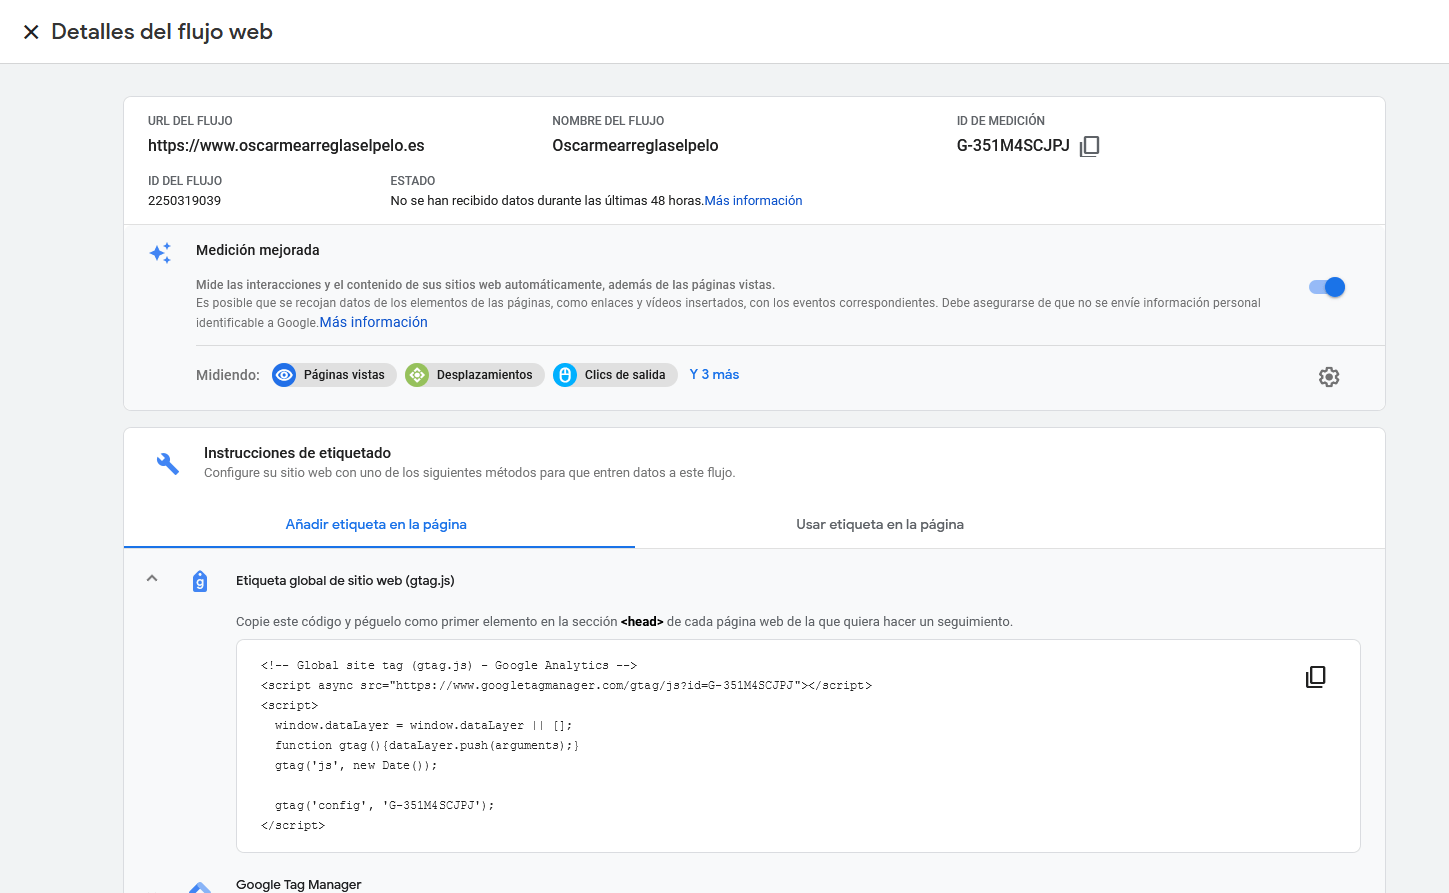Screen dimensions: 1449x893
Task: Click the Desplazamientos scroll icon
Action: (417, 375)
